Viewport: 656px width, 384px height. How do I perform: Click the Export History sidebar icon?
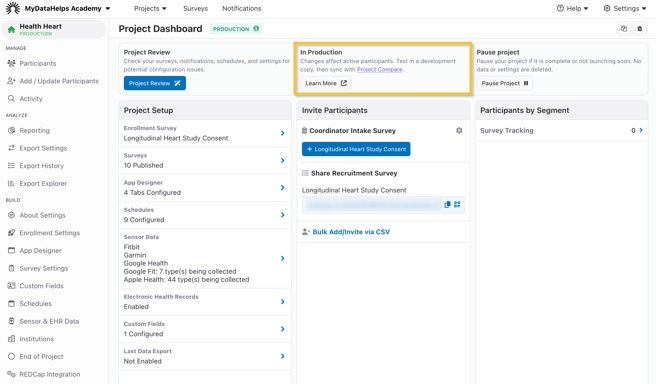point(11,165)
